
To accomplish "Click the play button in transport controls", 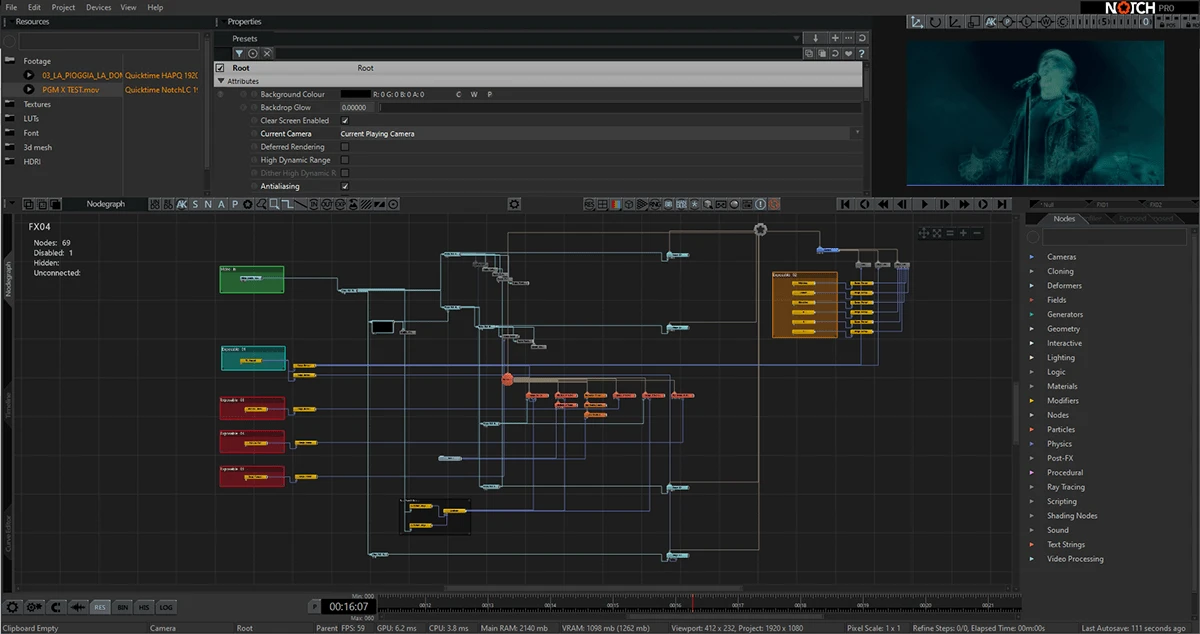I will 924,204.
